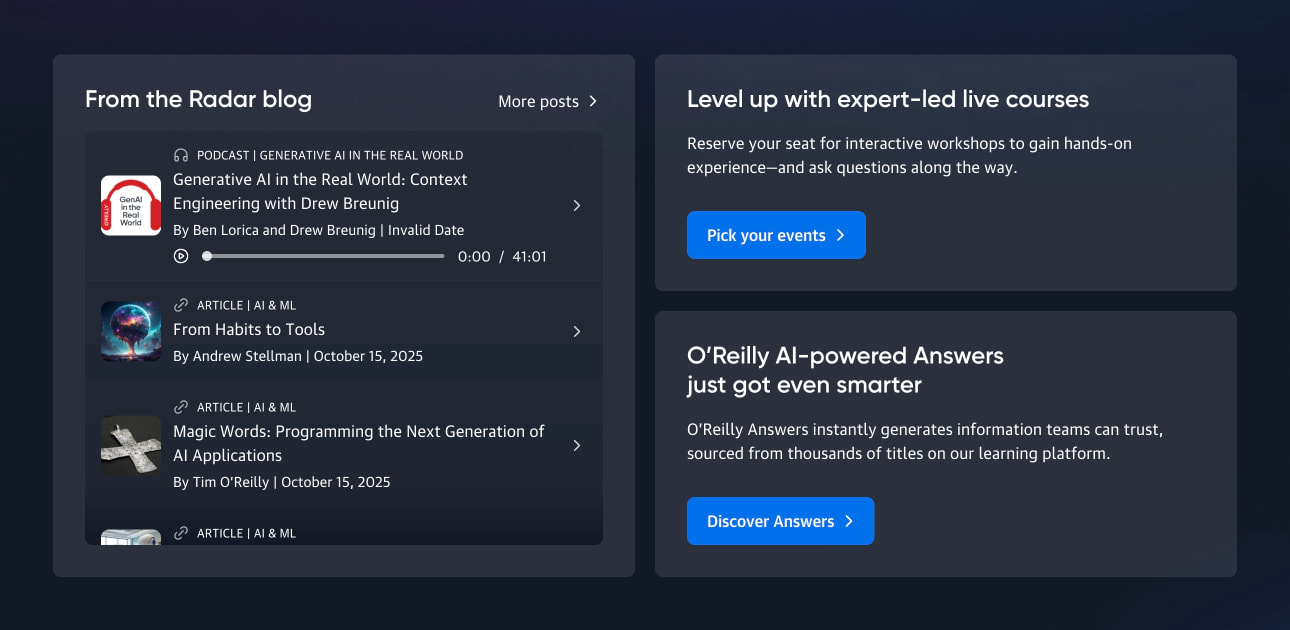This screenshot has width=1290, height=630.
Task: Click the Pick your events button
Action: [x=776, y=235]
